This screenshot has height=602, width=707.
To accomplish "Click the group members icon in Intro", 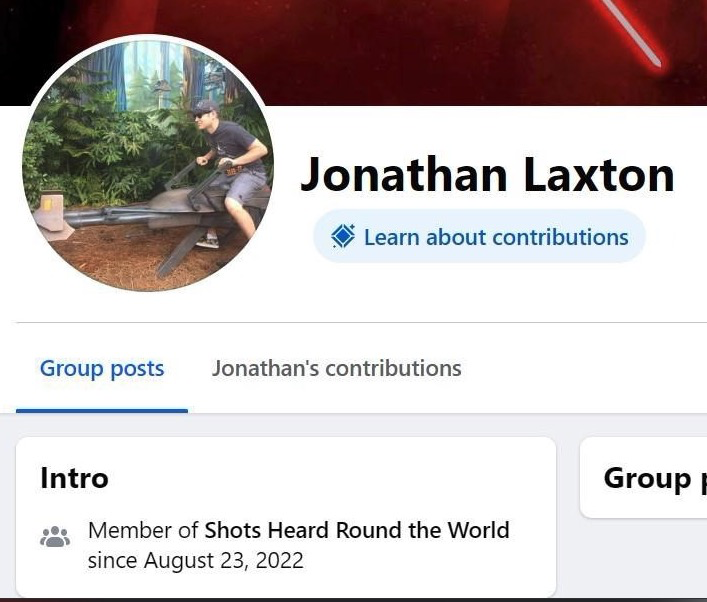I will (x=55, y=537).
